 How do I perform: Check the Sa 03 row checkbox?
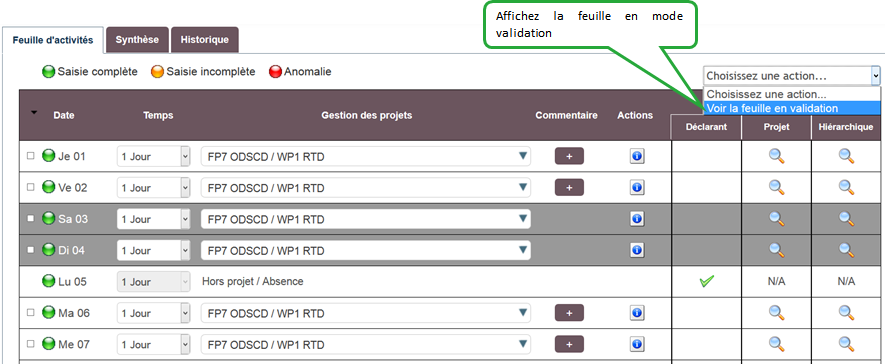pos(31,219)
